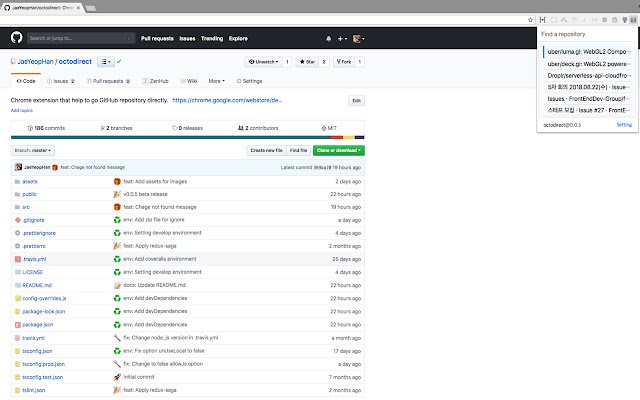Screen dimensions: 640x400
Task: Open the JaeYeopHan owner link
Action: click(x=36, y=62)
